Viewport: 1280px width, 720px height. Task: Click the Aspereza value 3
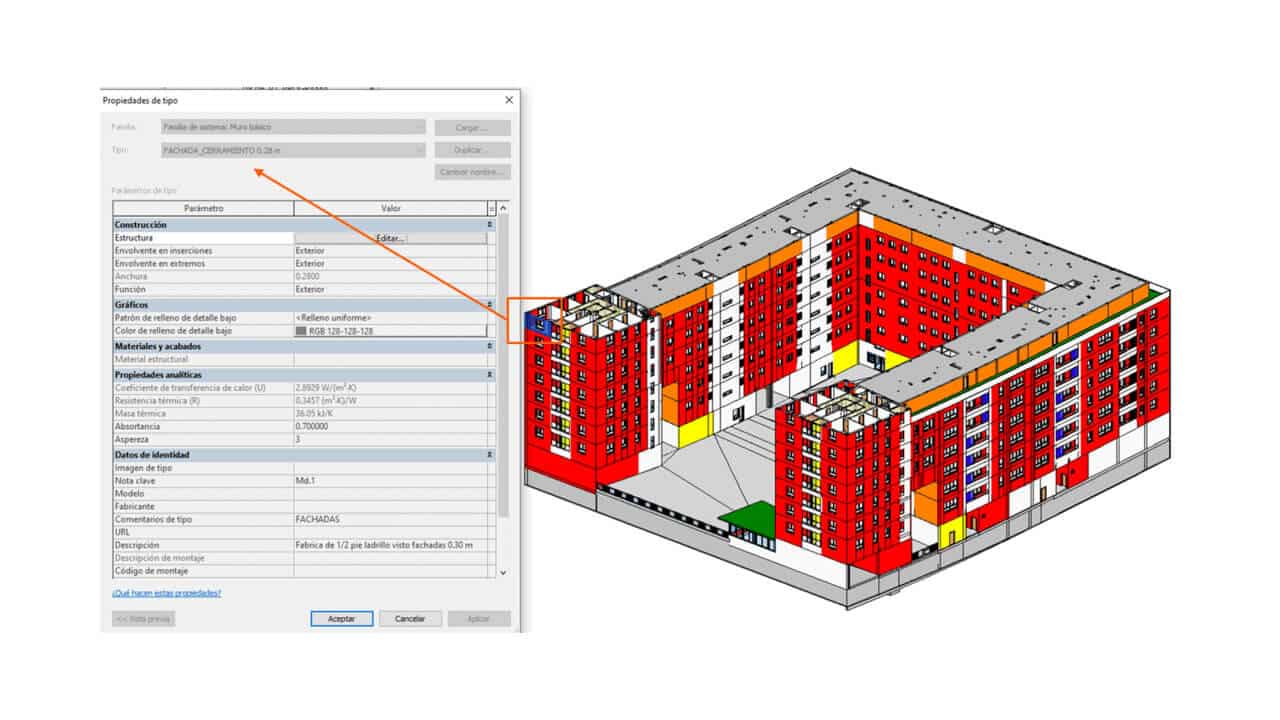[x=390, y=439]
